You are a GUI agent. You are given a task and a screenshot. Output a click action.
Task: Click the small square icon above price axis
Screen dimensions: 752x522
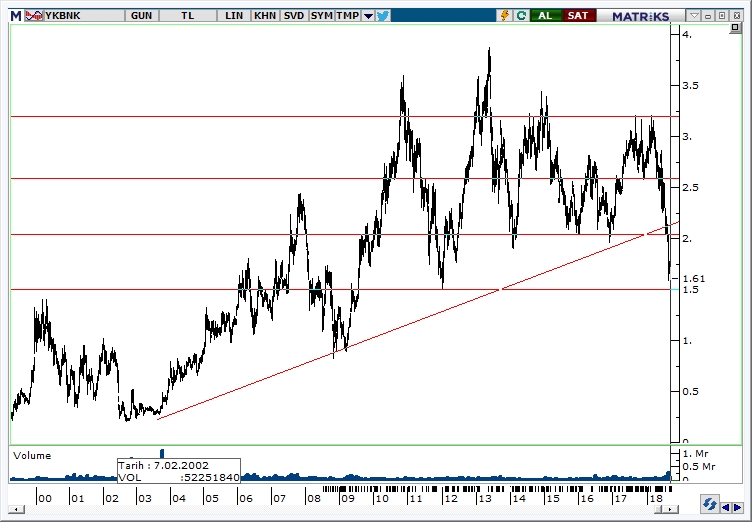click(x=735, y=28)
